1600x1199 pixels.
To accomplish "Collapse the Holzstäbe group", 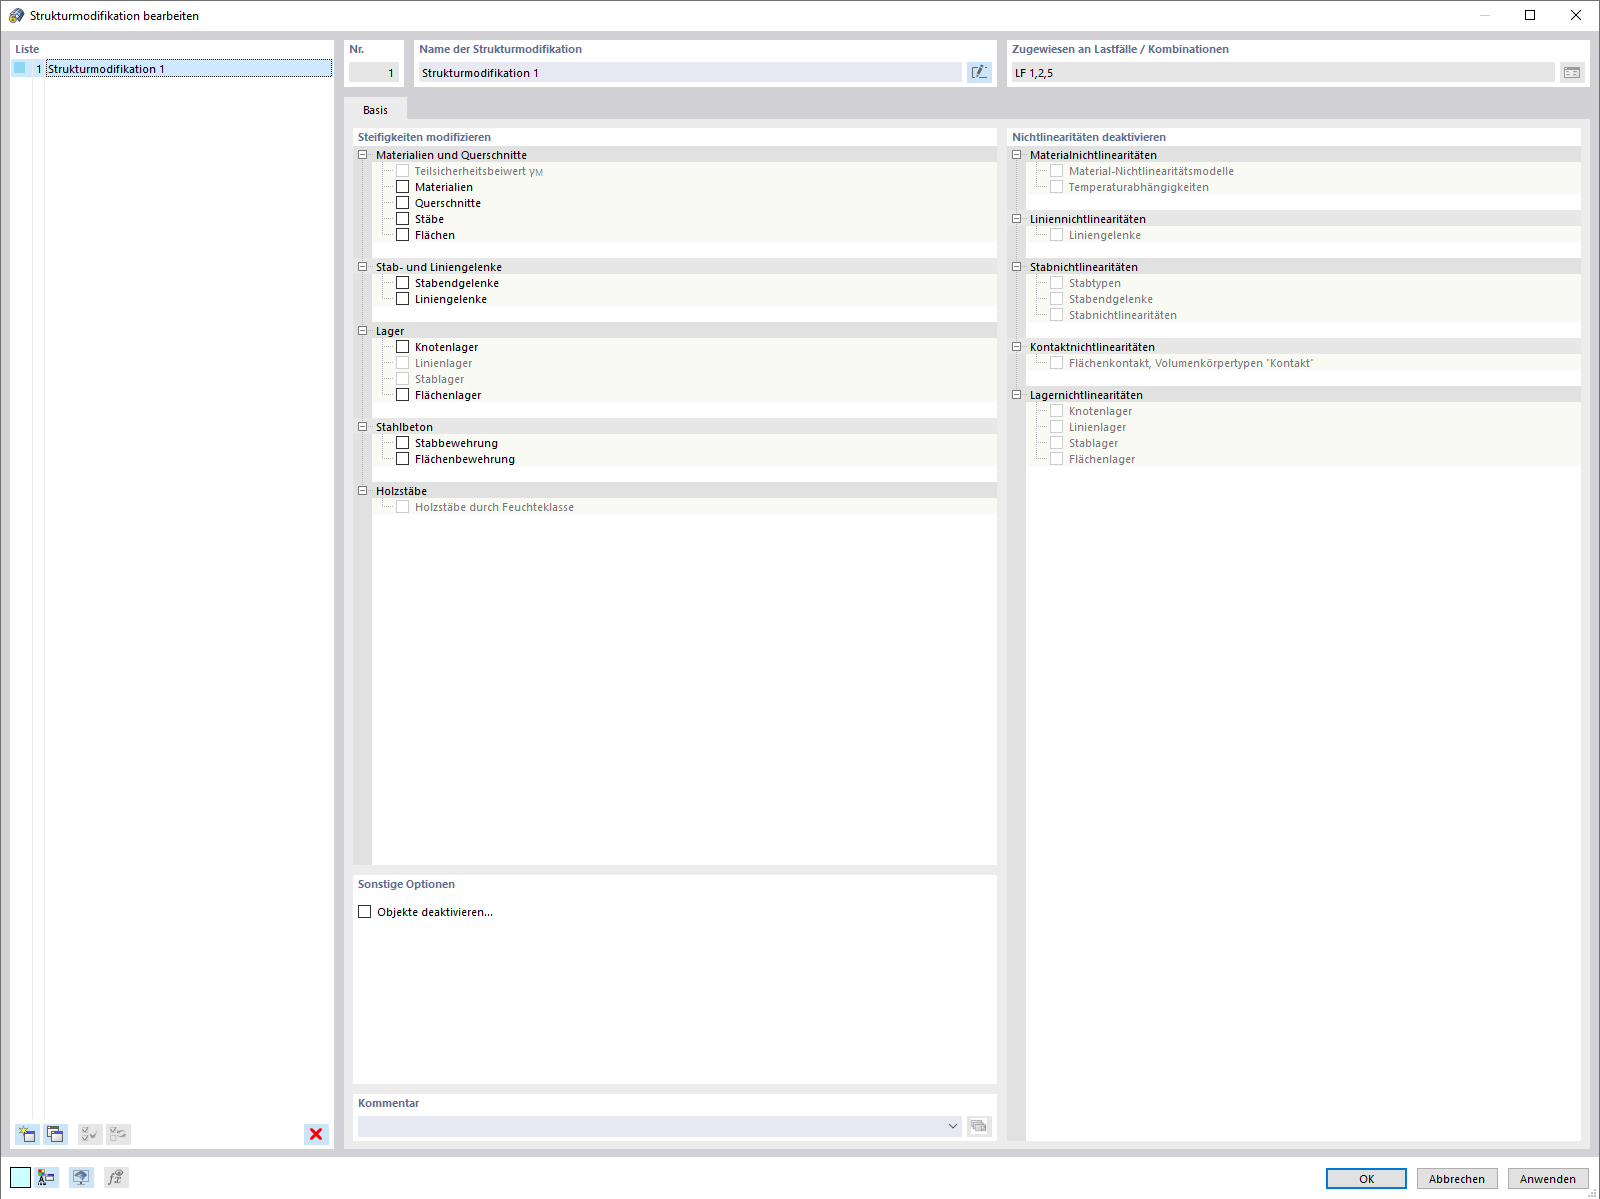I will point(363,491).
